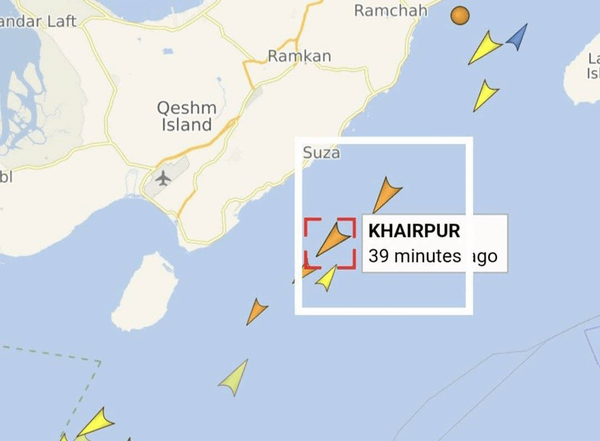Select the small yellow ship directly under KHAIRPUR vessel

[x=327, y=278]
